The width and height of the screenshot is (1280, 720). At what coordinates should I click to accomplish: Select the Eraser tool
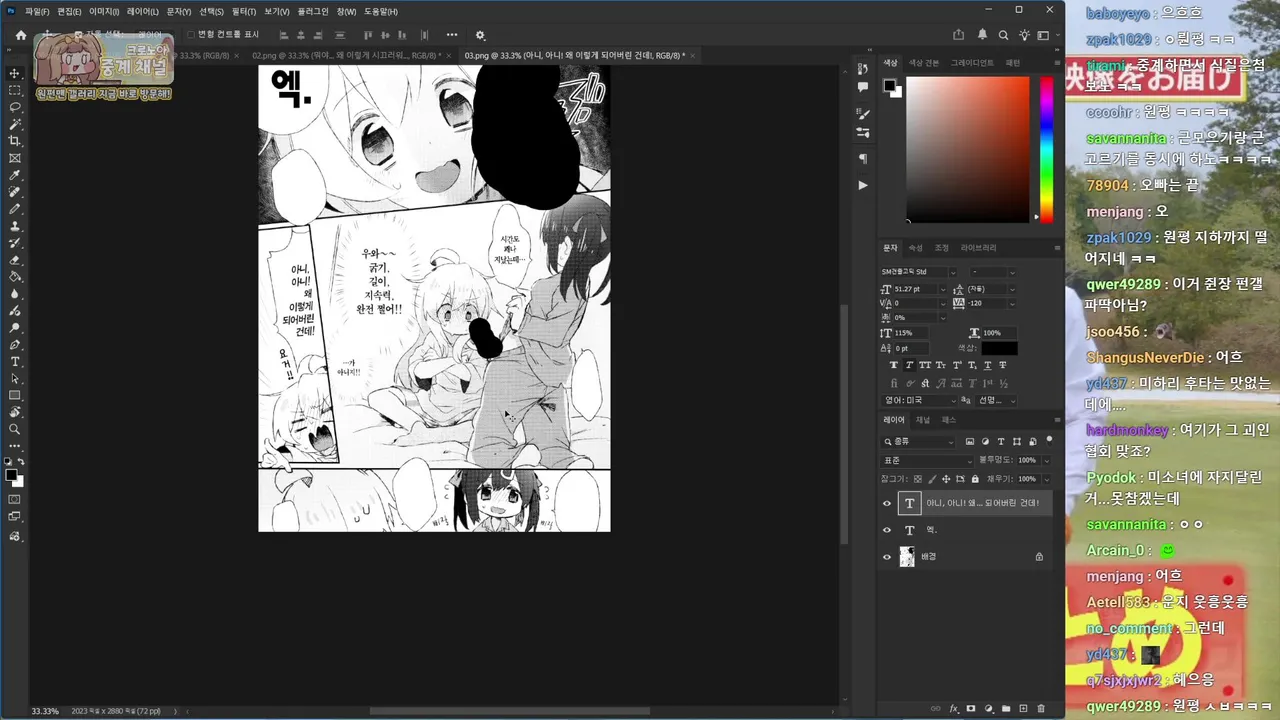[x=15, y=260]
